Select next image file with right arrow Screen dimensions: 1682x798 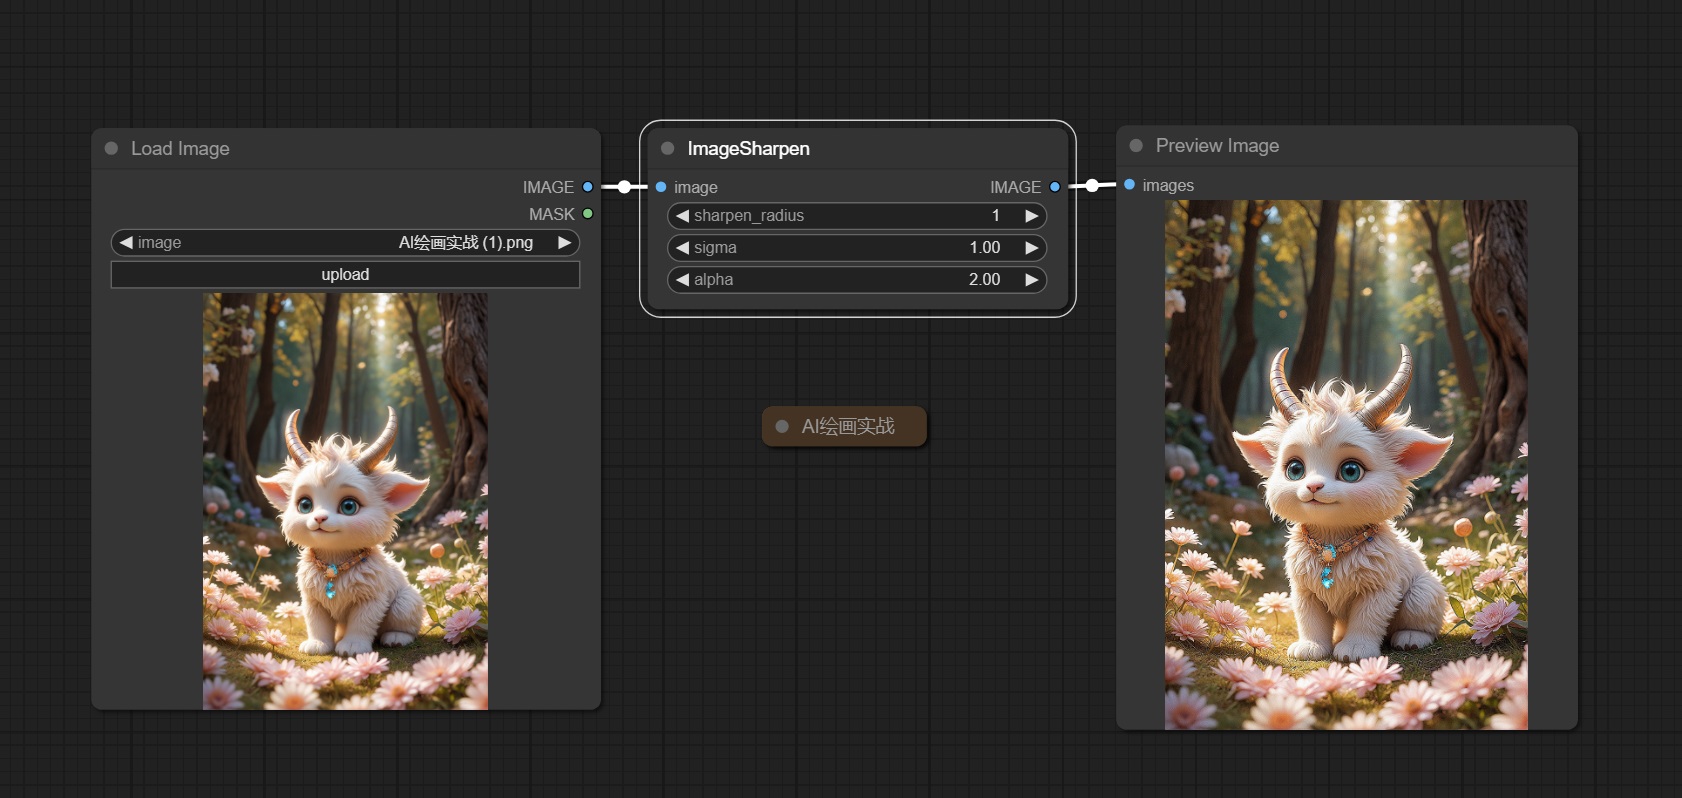[x=564, y=242]
